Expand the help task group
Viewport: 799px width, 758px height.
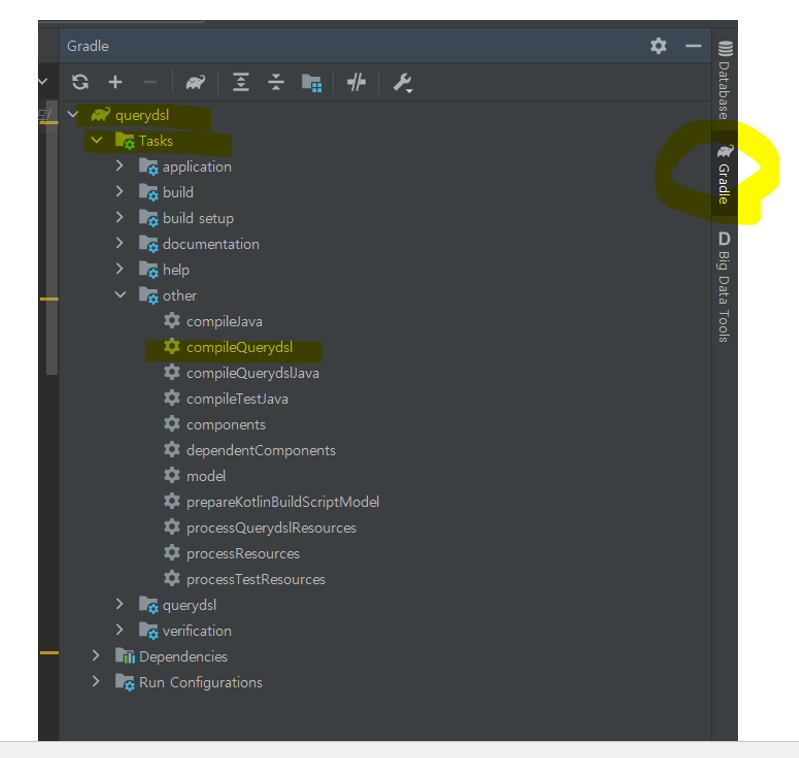tap(119, 269)
